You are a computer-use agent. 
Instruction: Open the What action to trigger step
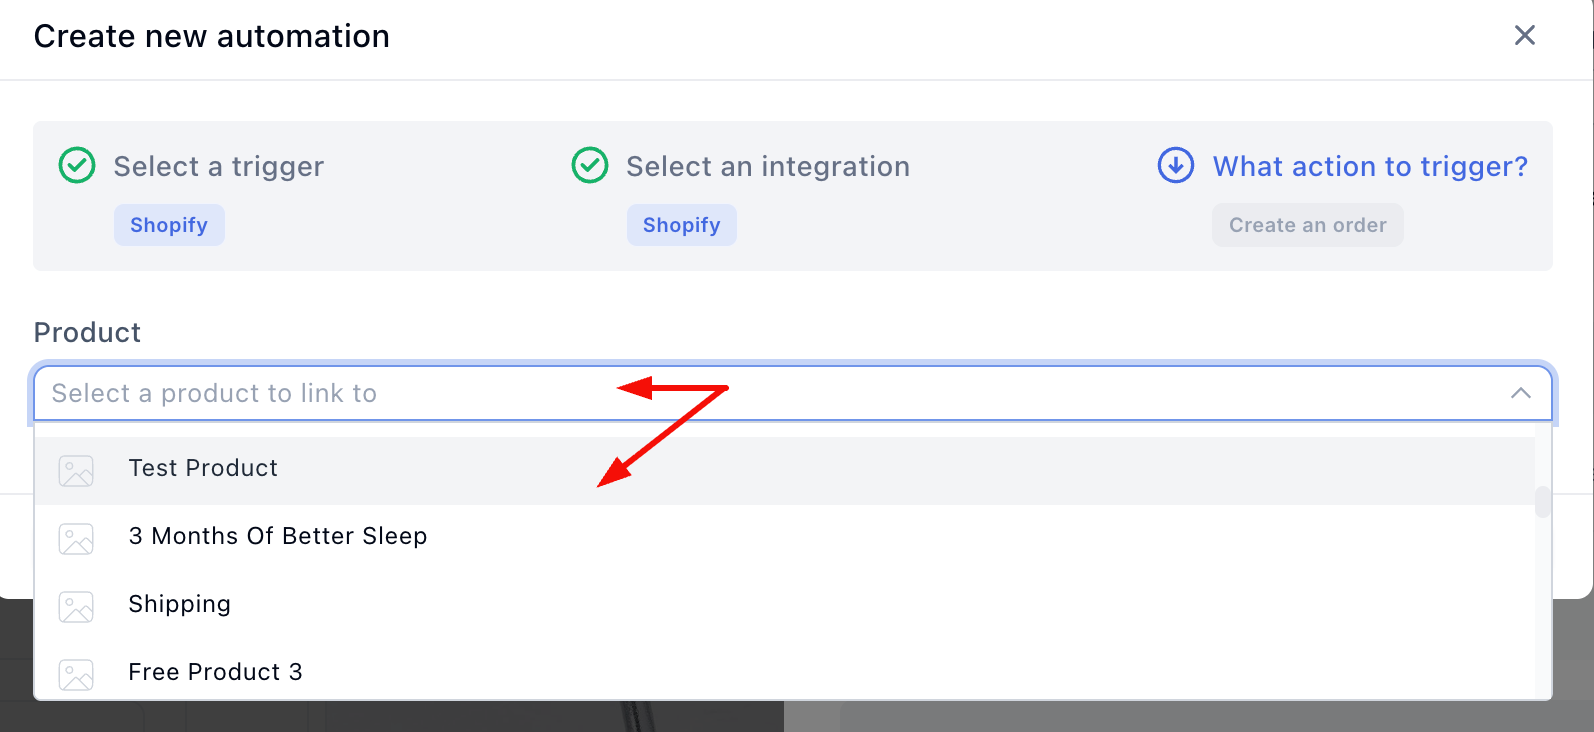pos(1370,166)
